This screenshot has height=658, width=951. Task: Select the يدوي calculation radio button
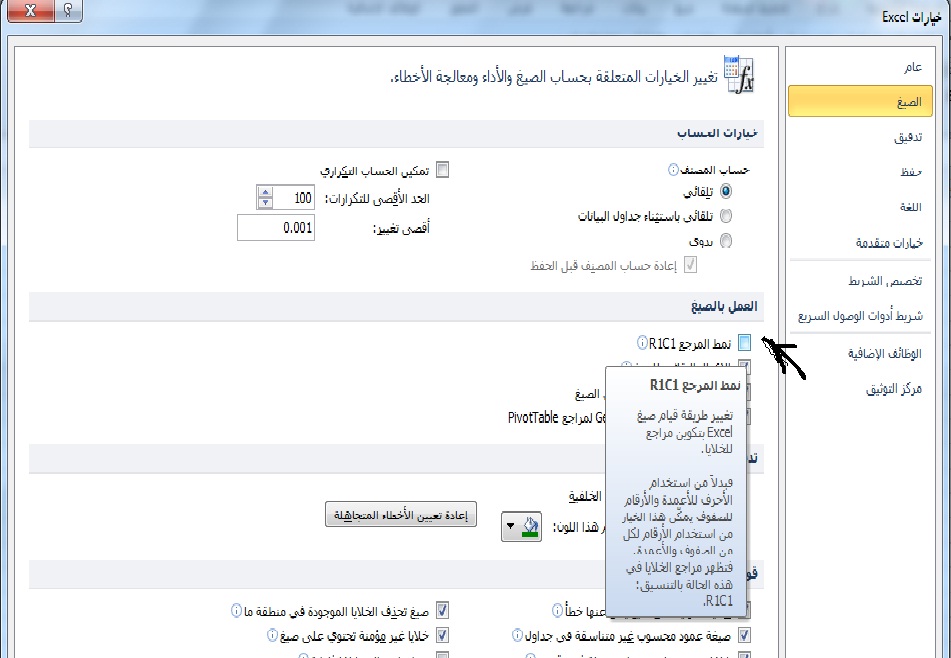pos(725,241)
